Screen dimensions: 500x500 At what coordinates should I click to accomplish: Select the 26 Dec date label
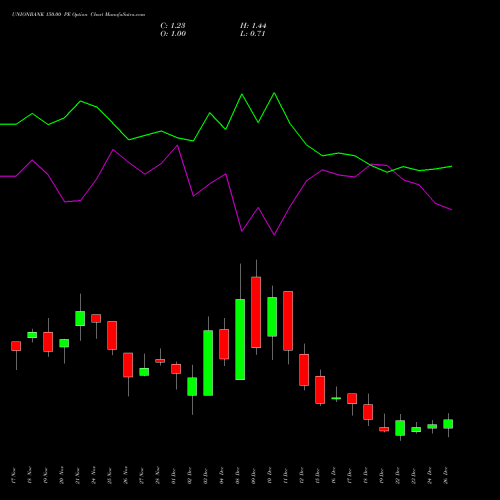point(446,475)
